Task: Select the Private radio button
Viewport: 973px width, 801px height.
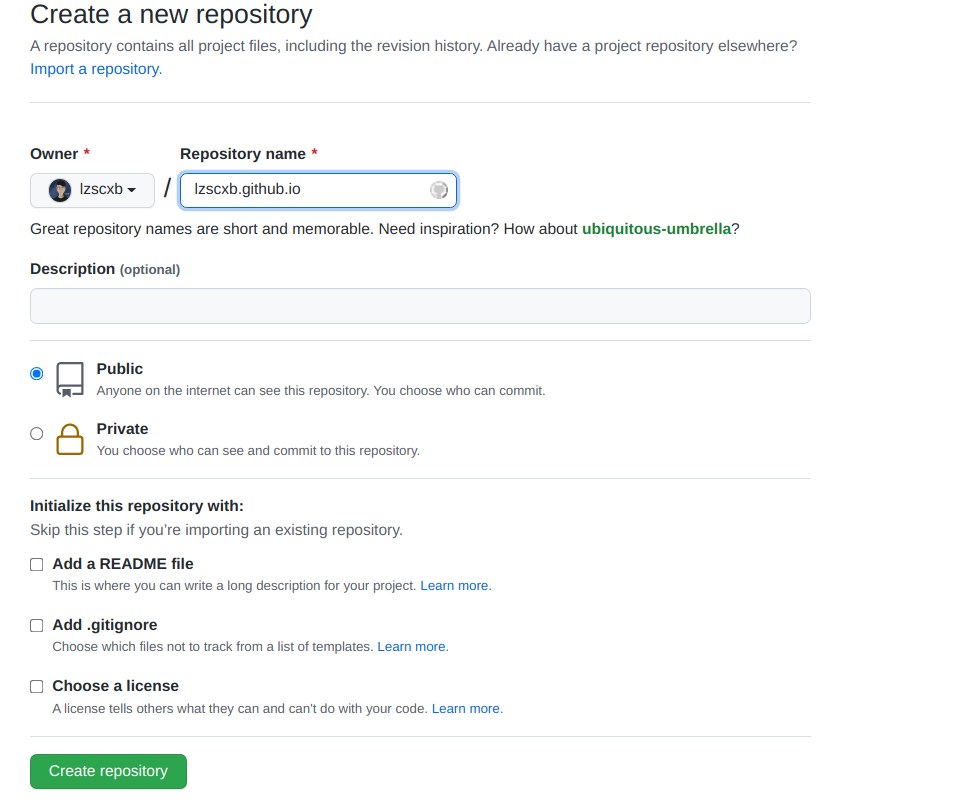Action: click(37, 434)
